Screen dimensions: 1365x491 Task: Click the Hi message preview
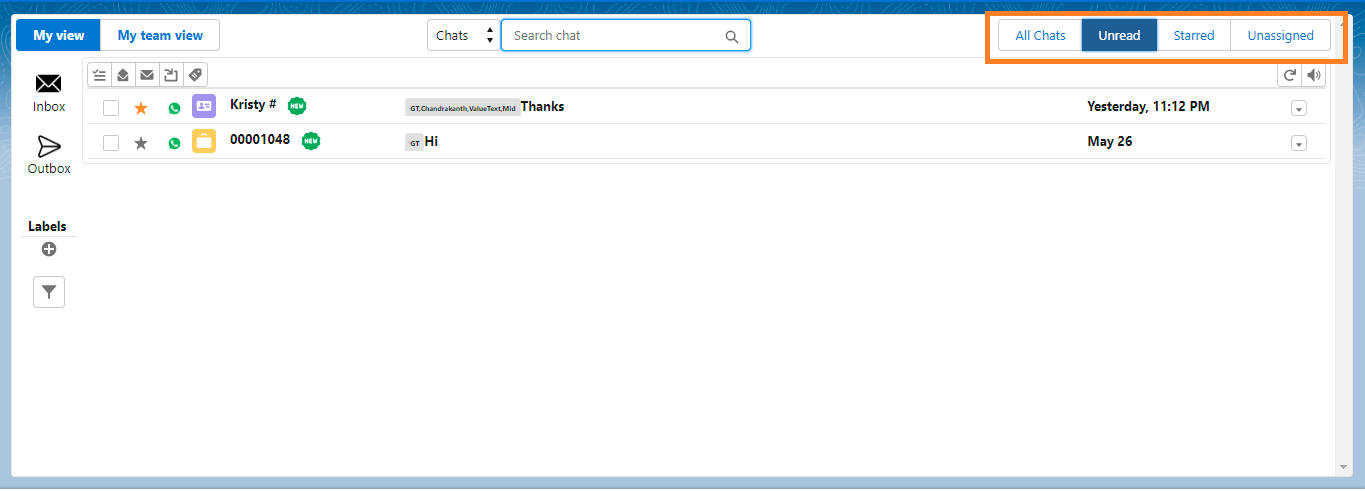click(x=431, y=142)
